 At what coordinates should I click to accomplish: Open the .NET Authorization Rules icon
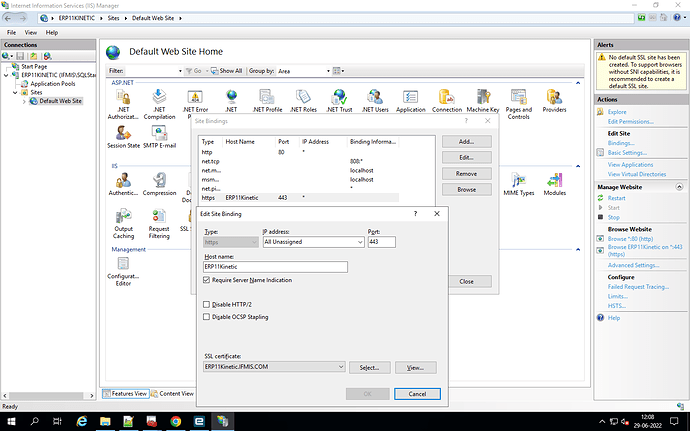click(123, 104)
